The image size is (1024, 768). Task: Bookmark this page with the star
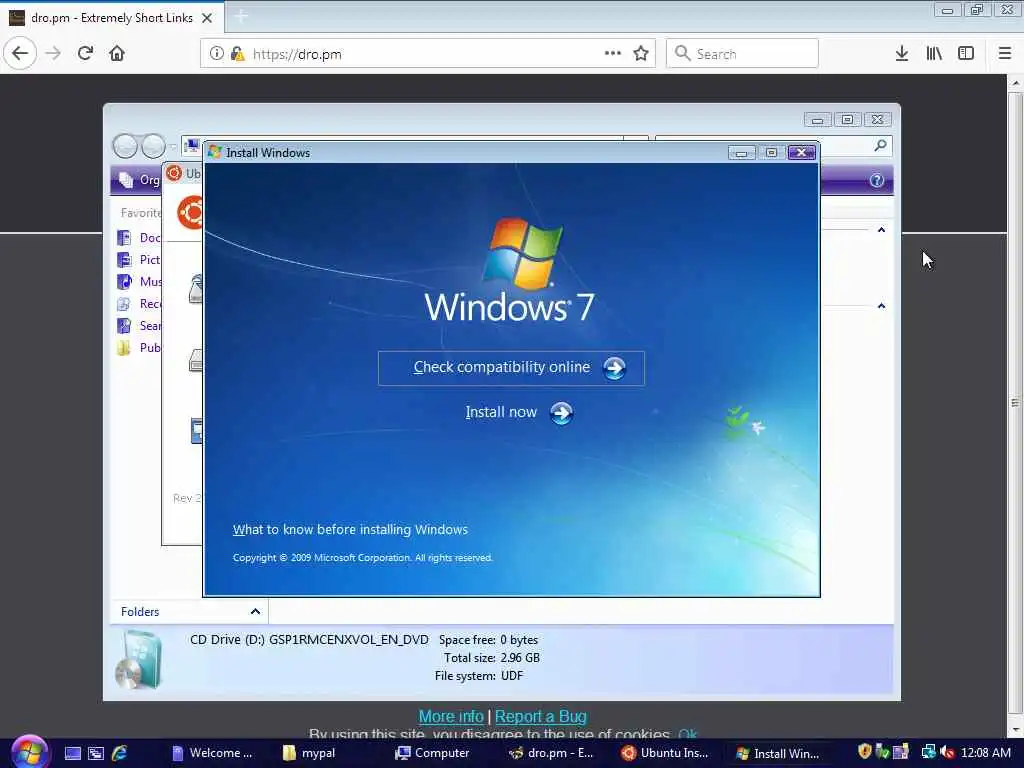coord(641,54)
